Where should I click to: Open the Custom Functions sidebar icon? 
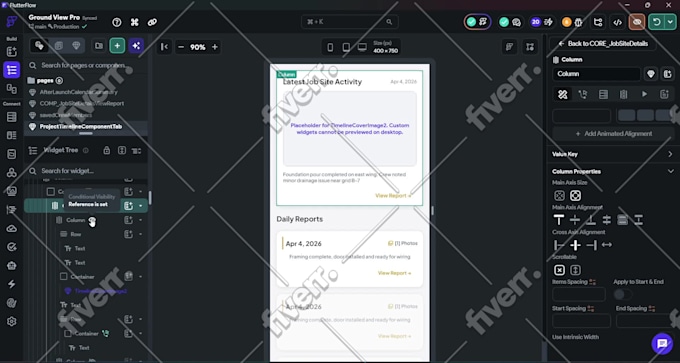(12, 210)
